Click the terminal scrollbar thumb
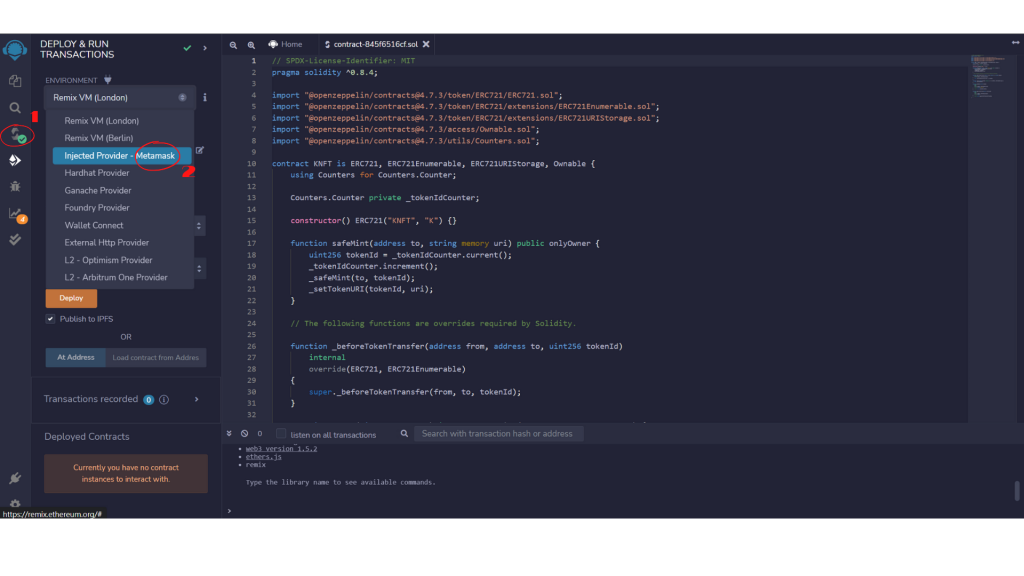This screenshot has width=1024, height=576. coord(1017,490)
